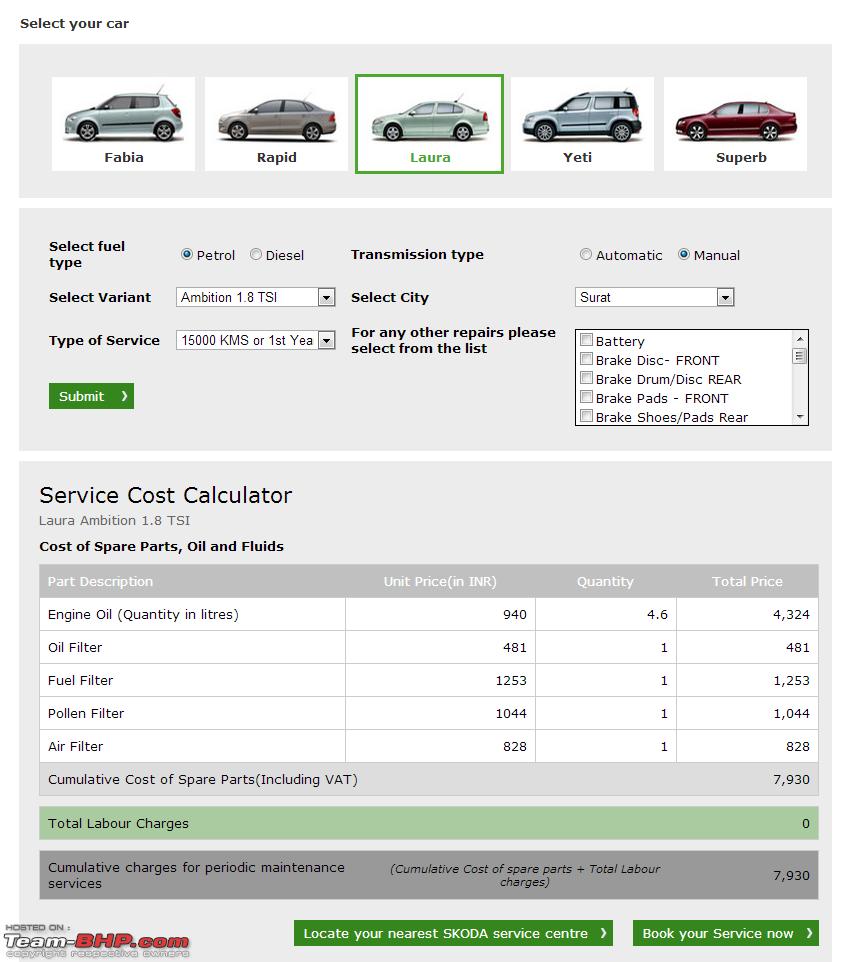Open the Select City dropdown
This screenshot has height=962, width=856.
(655, 298)
